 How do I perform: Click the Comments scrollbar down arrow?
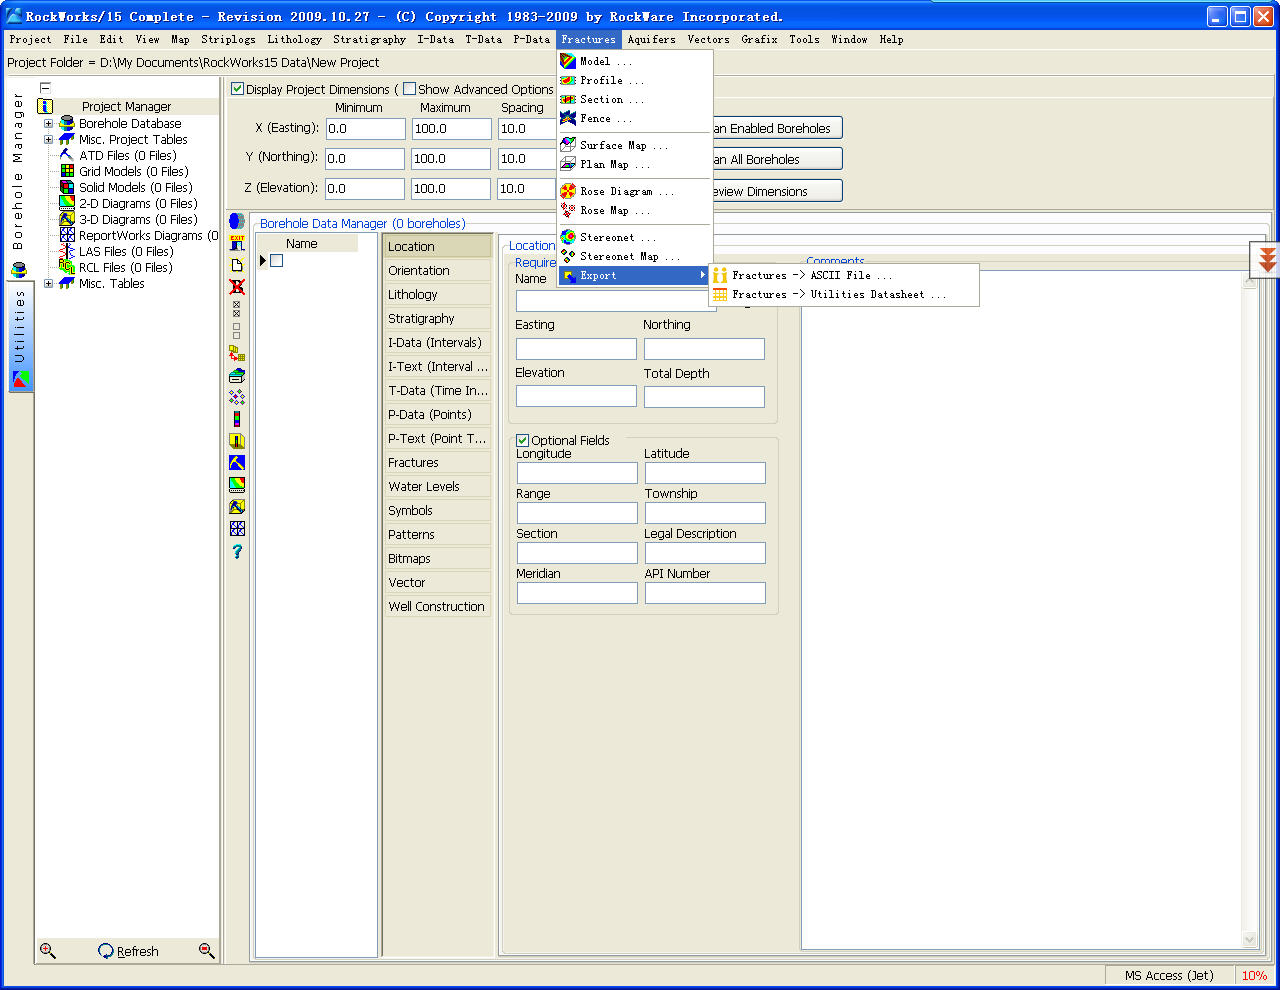pos(1250,939)
